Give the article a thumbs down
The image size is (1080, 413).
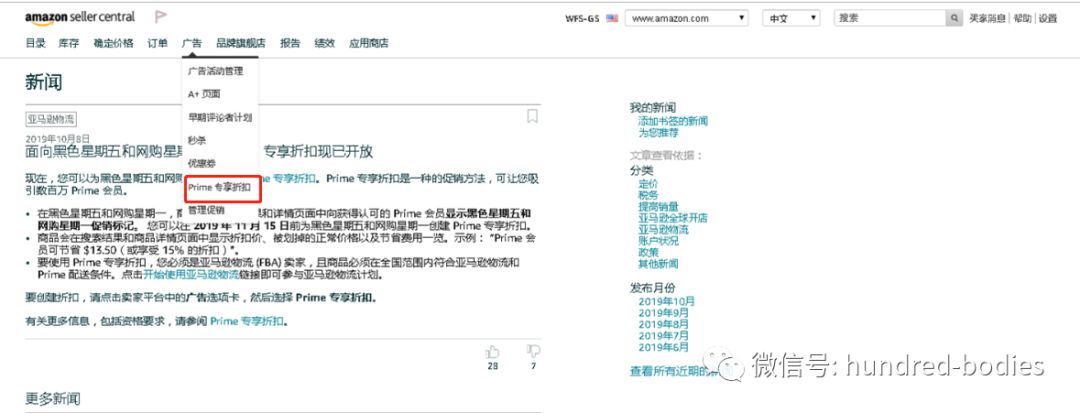tap(533, 352)
